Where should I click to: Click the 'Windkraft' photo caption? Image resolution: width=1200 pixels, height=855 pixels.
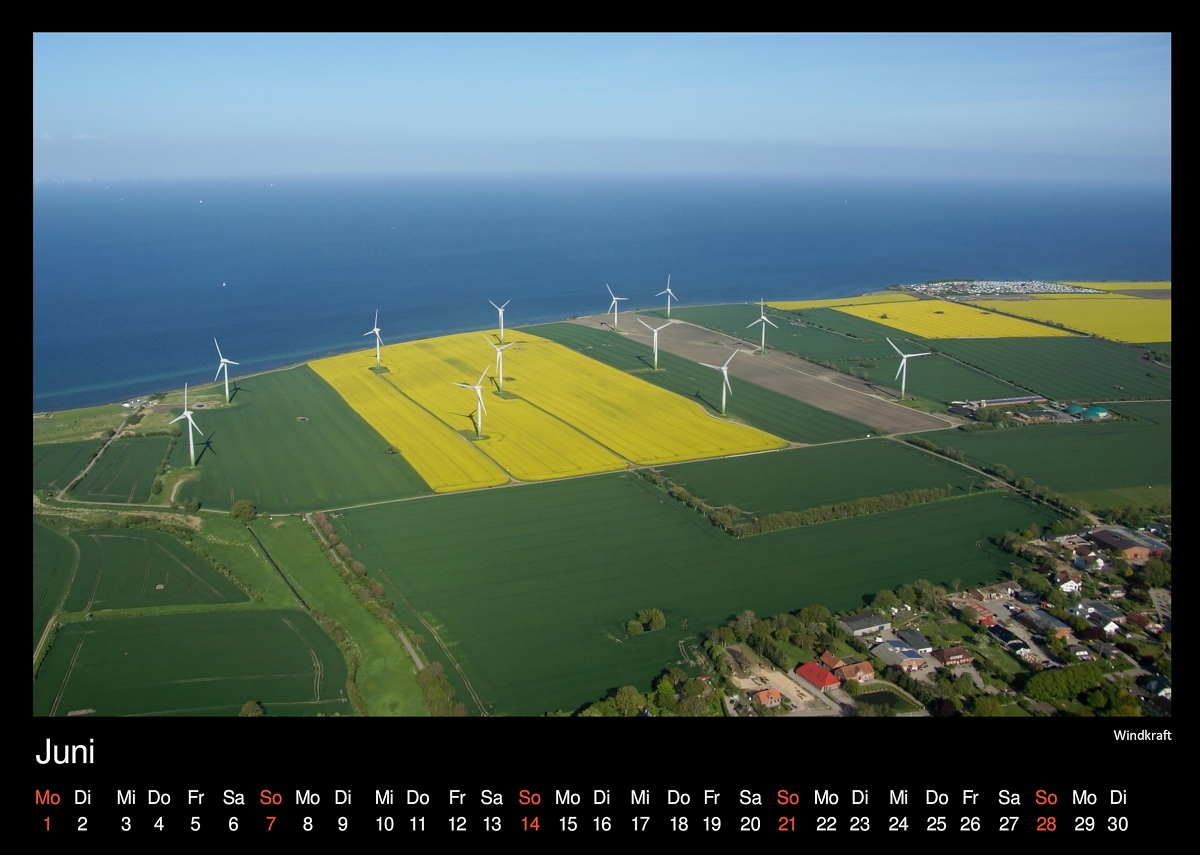tap(1142, 735)
